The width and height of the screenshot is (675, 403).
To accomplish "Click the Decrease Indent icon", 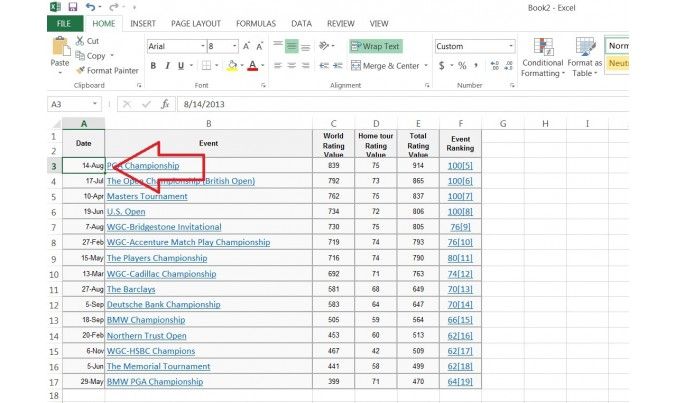I will [324, 65].
